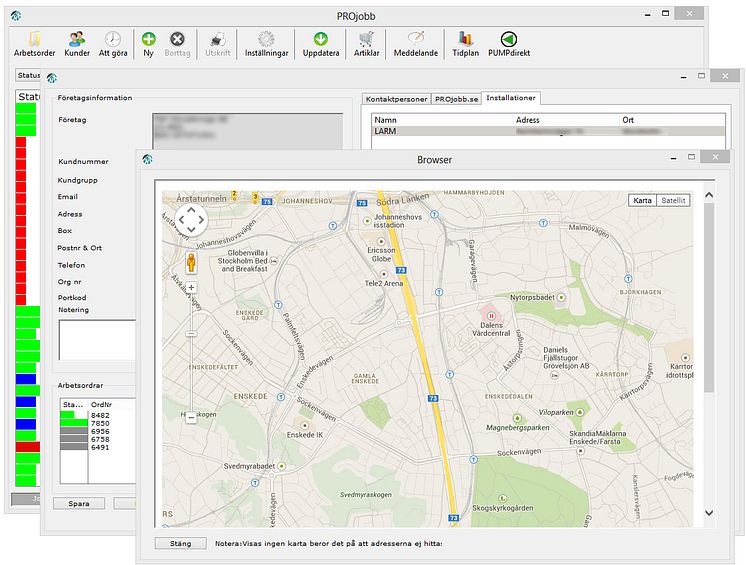Click the Street View pegman icon
The width and height of the screenshot is (746, 565).
click(x=191, y=263)
